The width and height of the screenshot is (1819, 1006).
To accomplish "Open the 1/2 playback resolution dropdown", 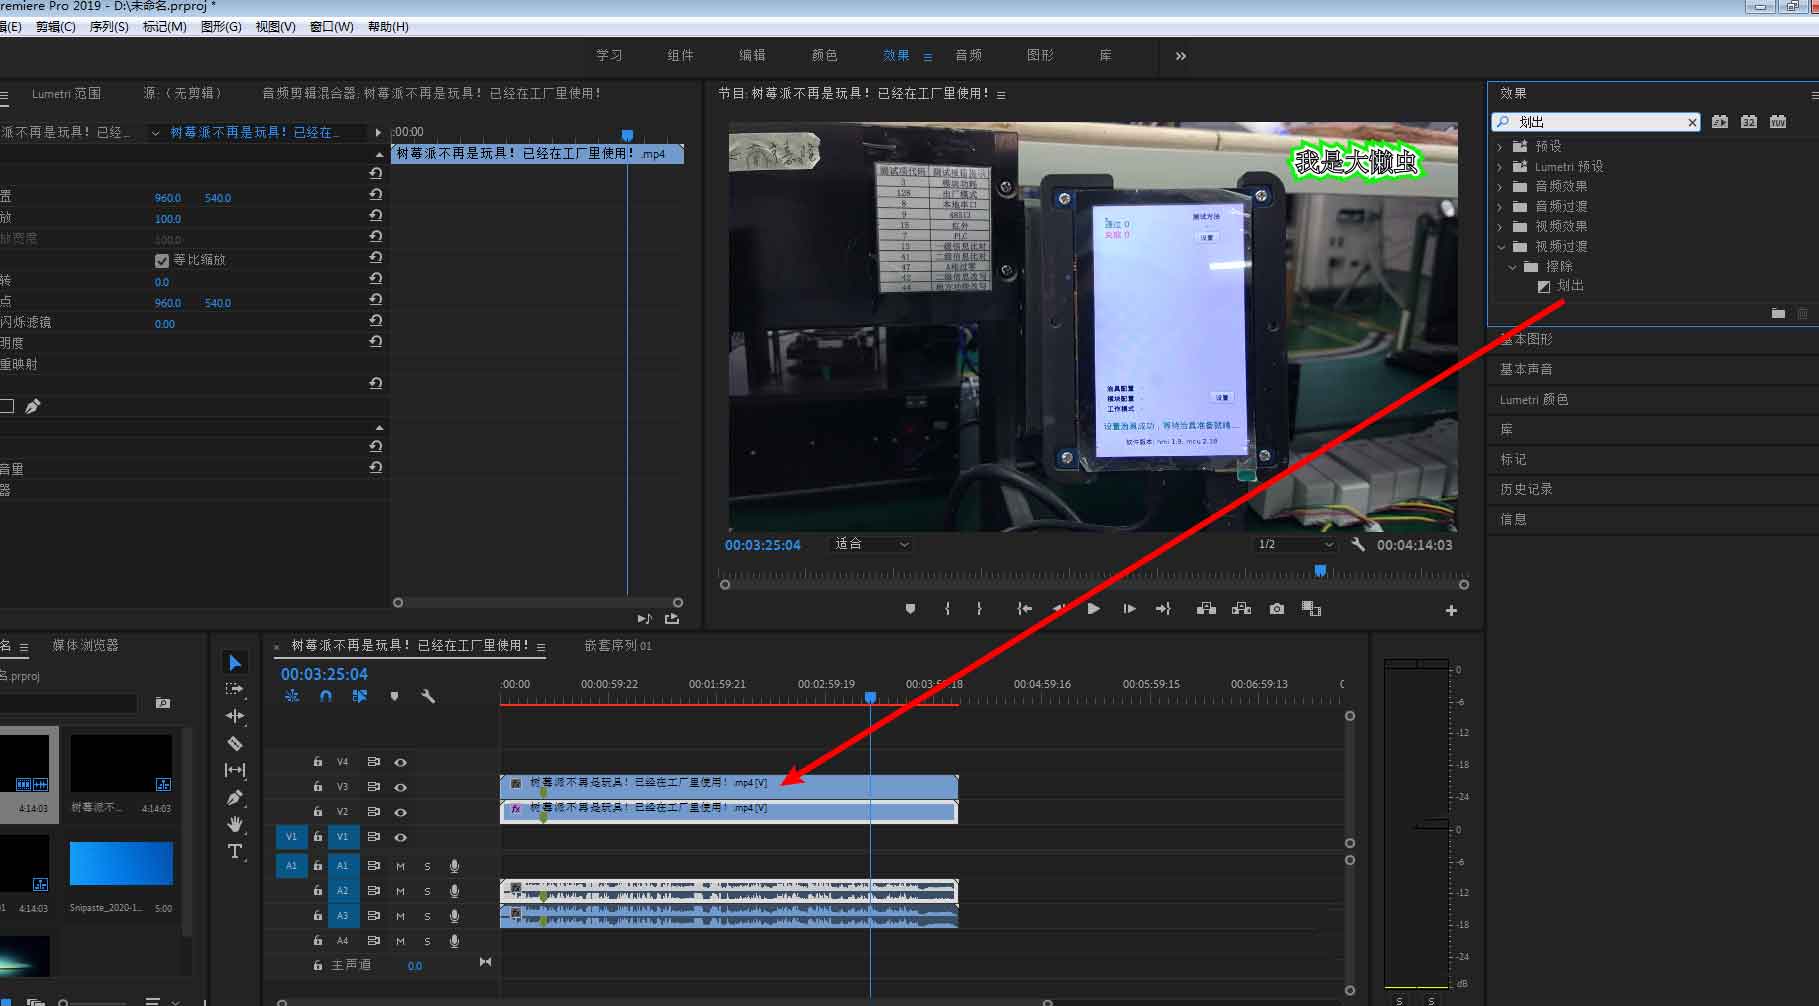I will pos(1295,544).
